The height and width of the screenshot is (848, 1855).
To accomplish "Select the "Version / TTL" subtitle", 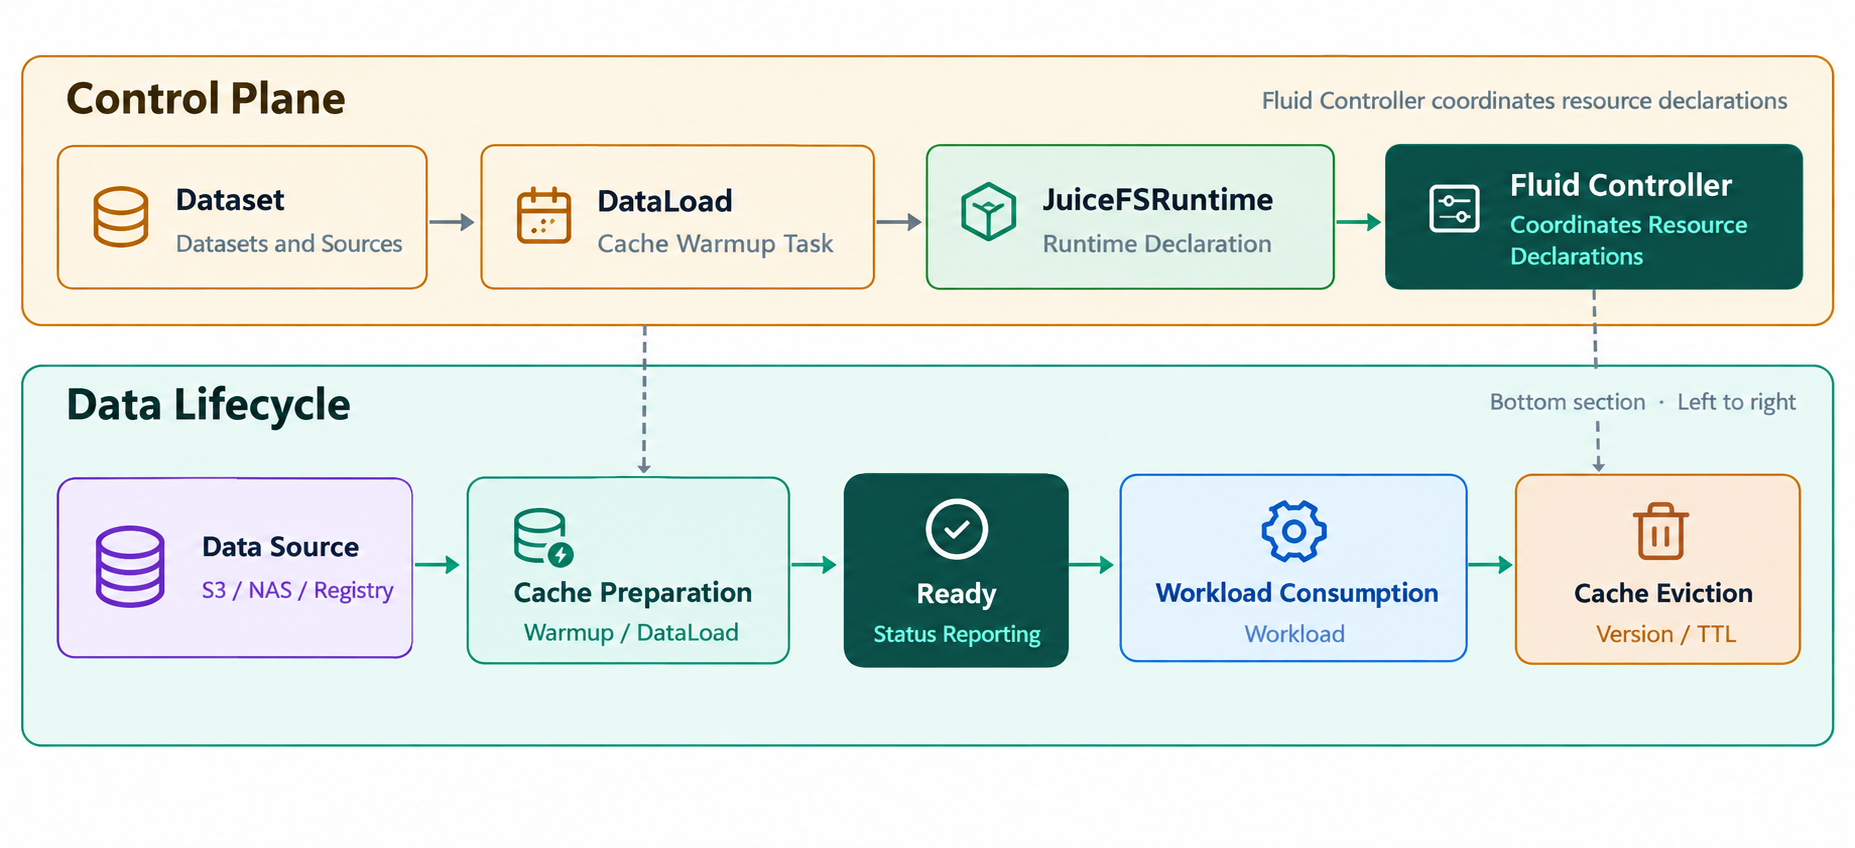I will click(1666, 634).
